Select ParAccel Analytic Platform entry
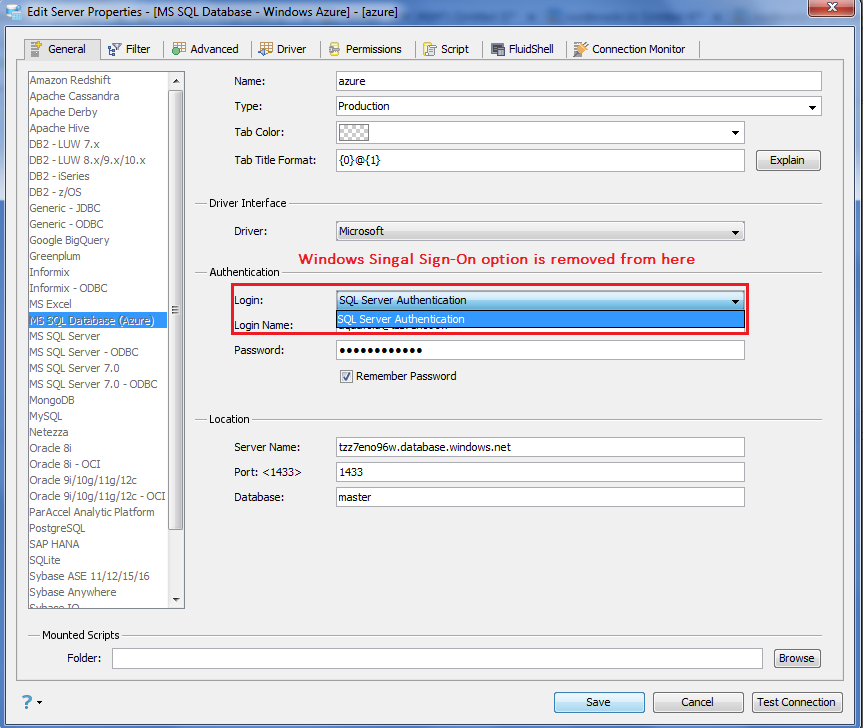Screen dimensions: 863x728 click(x=92, y=512)
